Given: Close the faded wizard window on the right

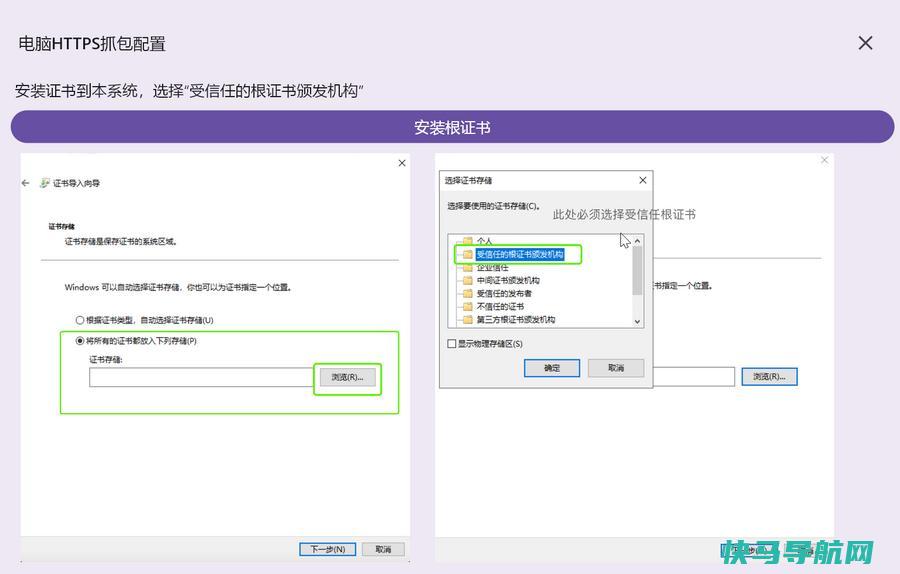Looking at the screenshot, I should pos(824,160).
